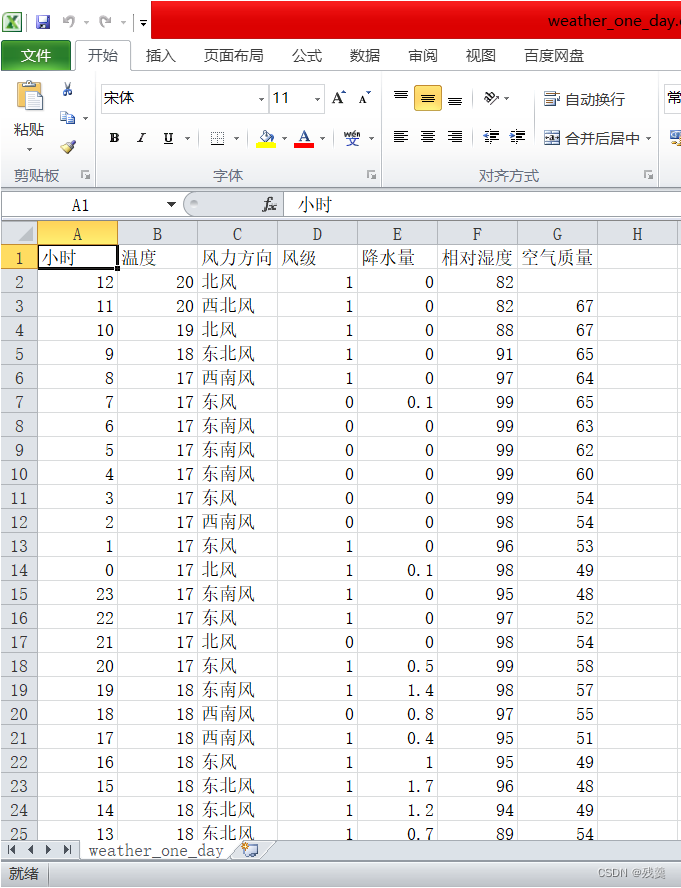Click the wén phonetic guide icon

click(x=352, y=138)
